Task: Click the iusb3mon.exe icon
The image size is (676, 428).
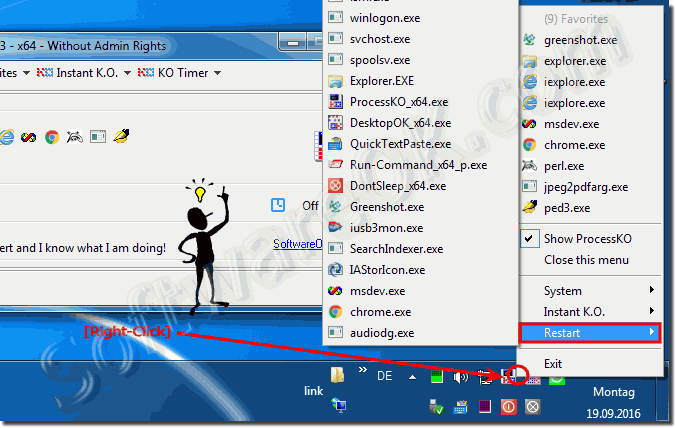Action: pyautogui.click(x=335, y=228)
